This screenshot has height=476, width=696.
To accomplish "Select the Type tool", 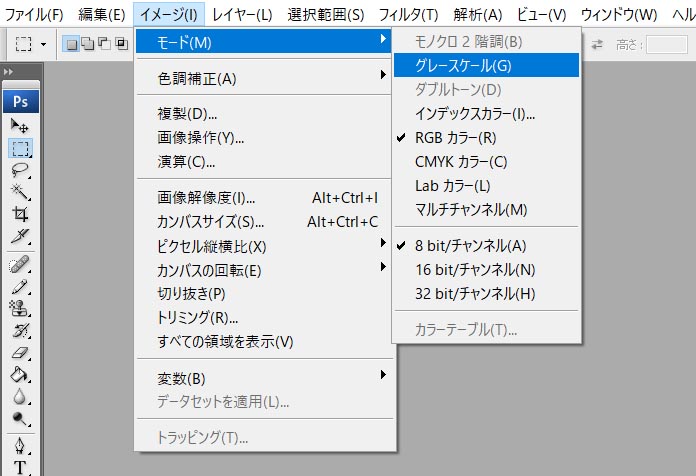I will pos(20,467).
